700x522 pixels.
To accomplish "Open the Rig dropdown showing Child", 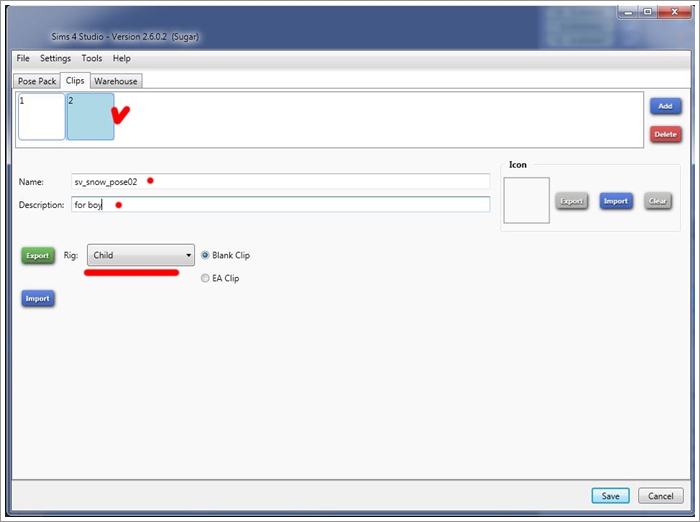I will pyautogui.click(x=140, y=255).
